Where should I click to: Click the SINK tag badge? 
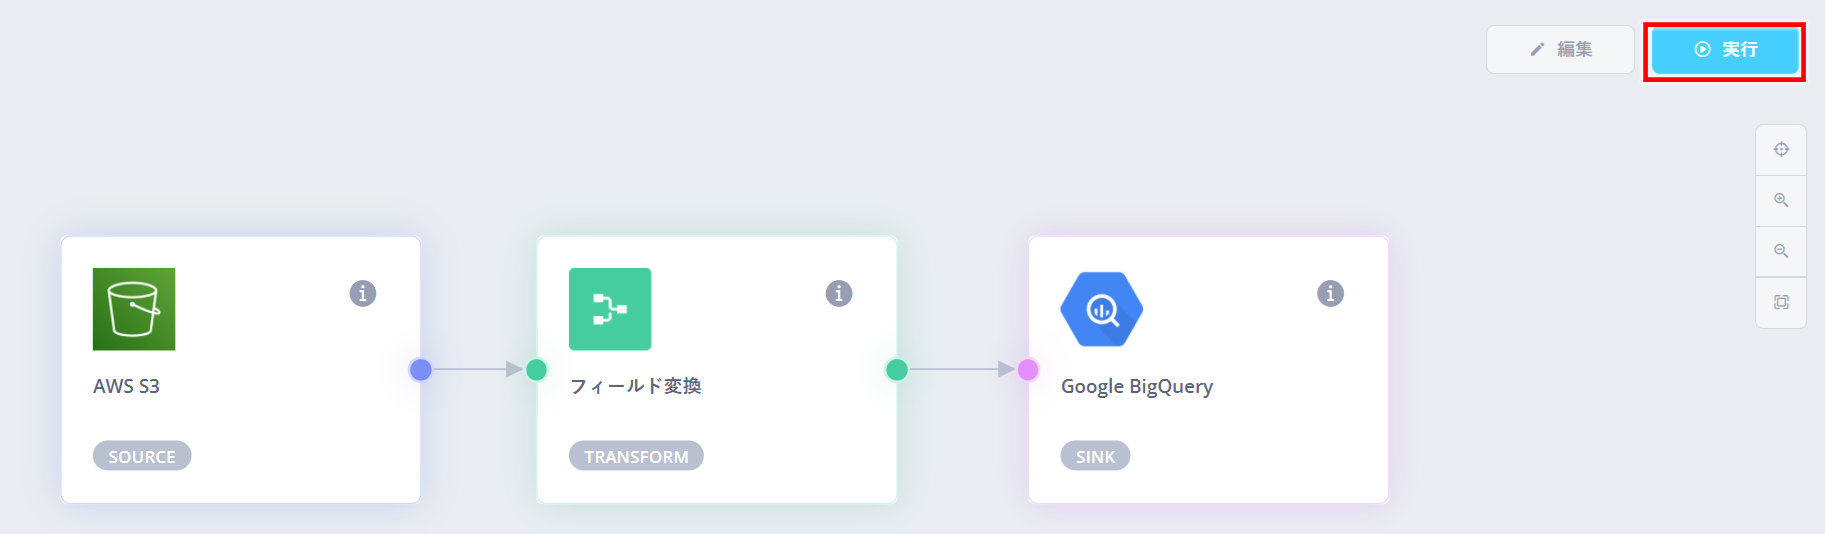coord(1095,456)
